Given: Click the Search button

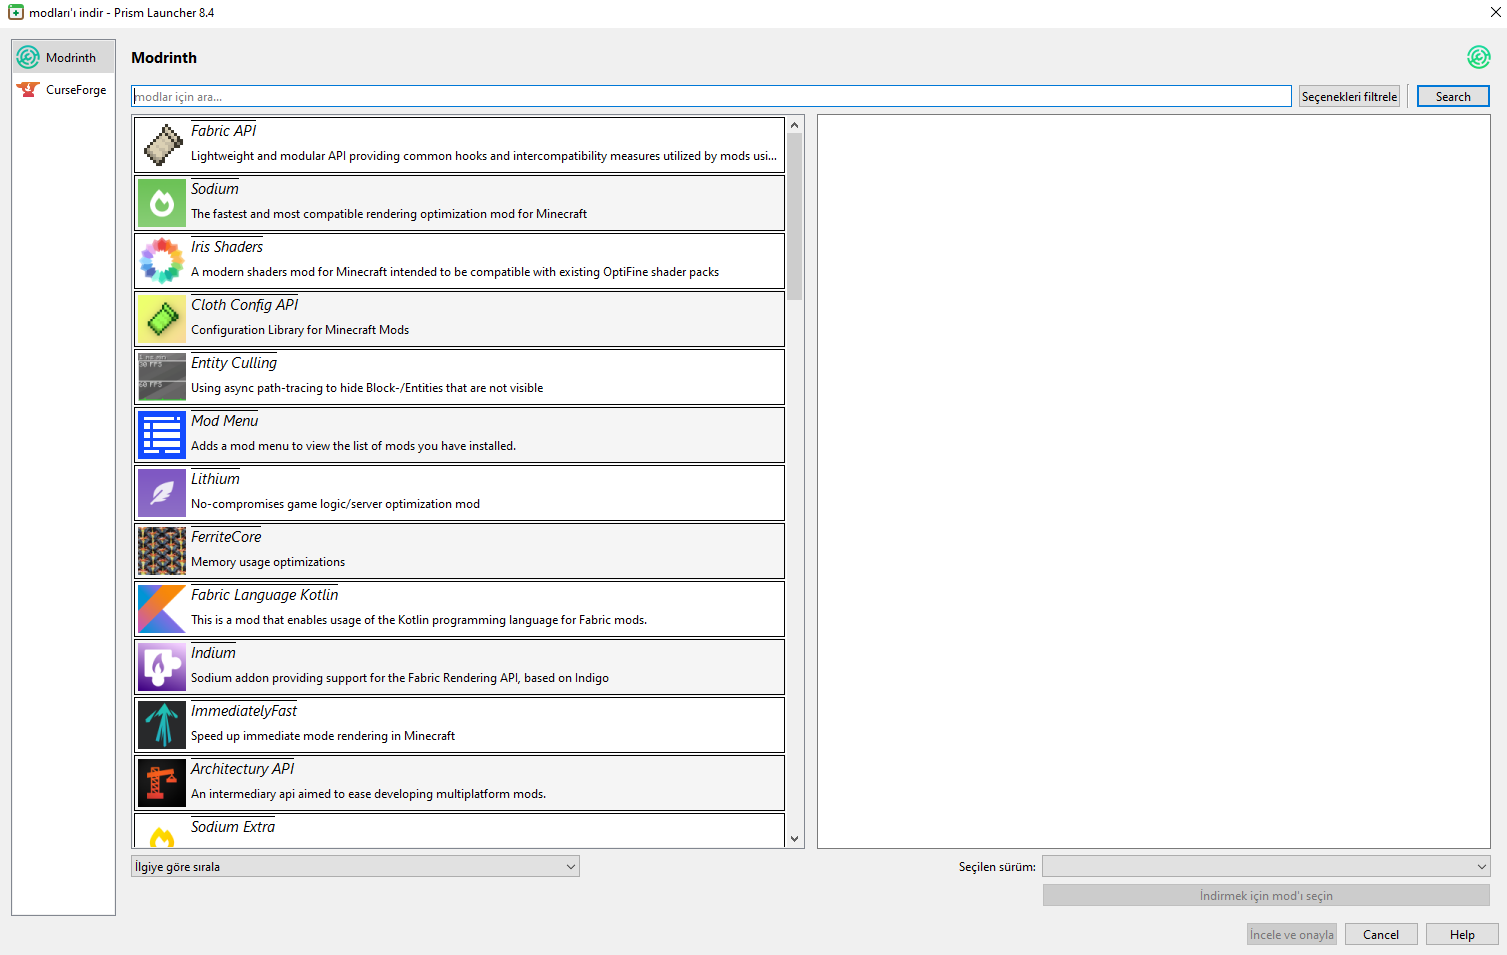Looking at the screenshot, I should [1453, 96].
